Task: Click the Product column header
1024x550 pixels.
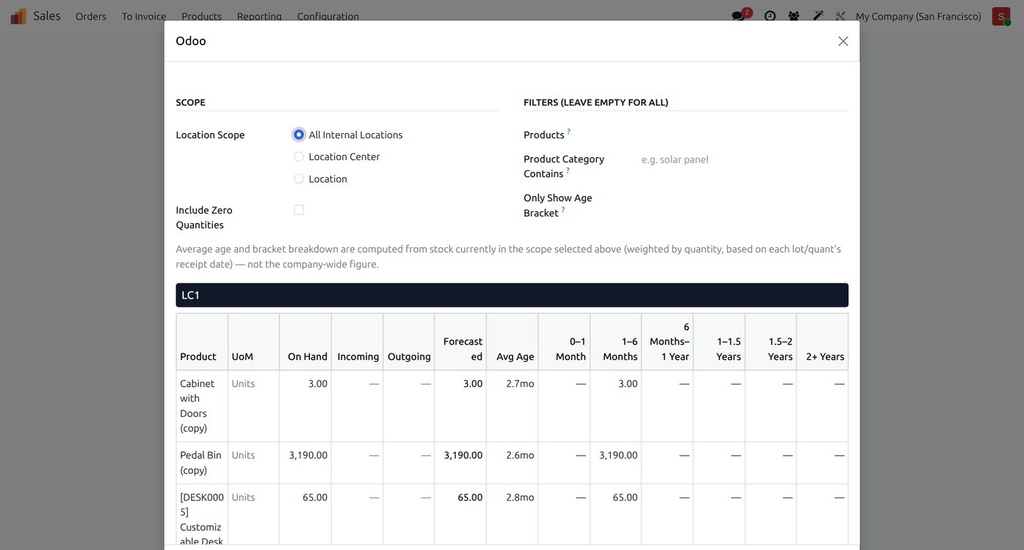Action: point(202,342)
